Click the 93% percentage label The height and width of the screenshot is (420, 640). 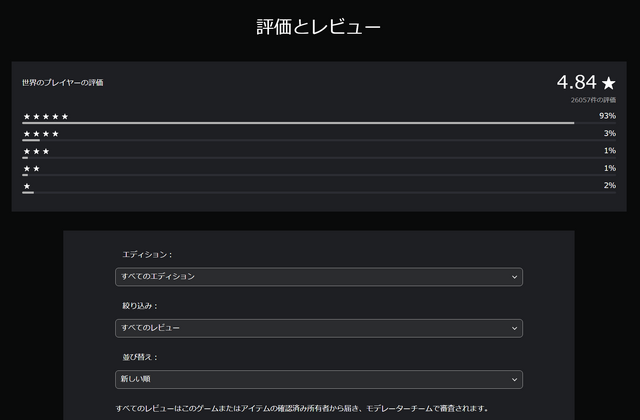click(607, 117)
